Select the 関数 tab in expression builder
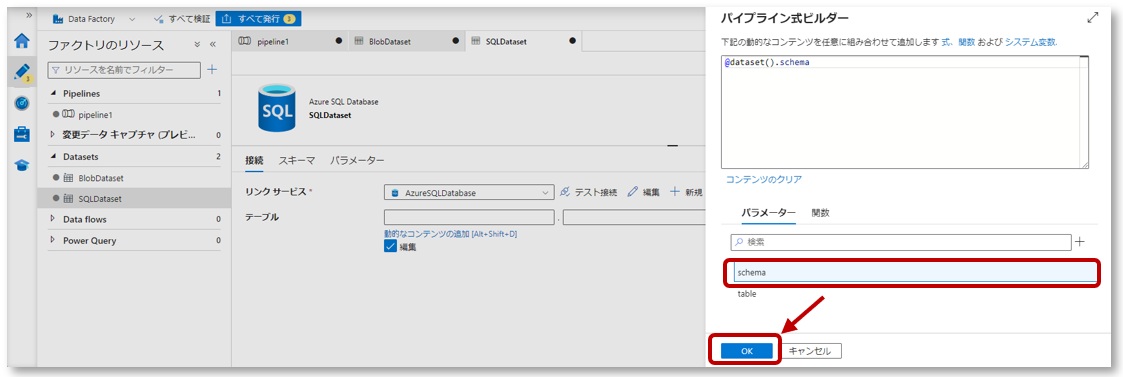The width and height of the screenshot is (1123, 377). click(x=821, y=213)
